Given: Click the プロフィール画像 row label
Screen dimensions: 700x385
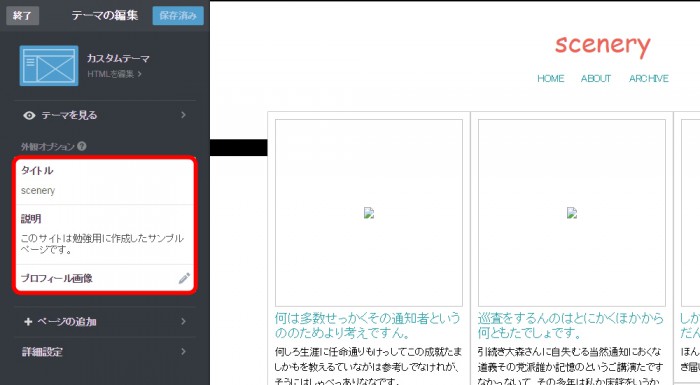Looking at the screenshot, I should click(57, 278).
